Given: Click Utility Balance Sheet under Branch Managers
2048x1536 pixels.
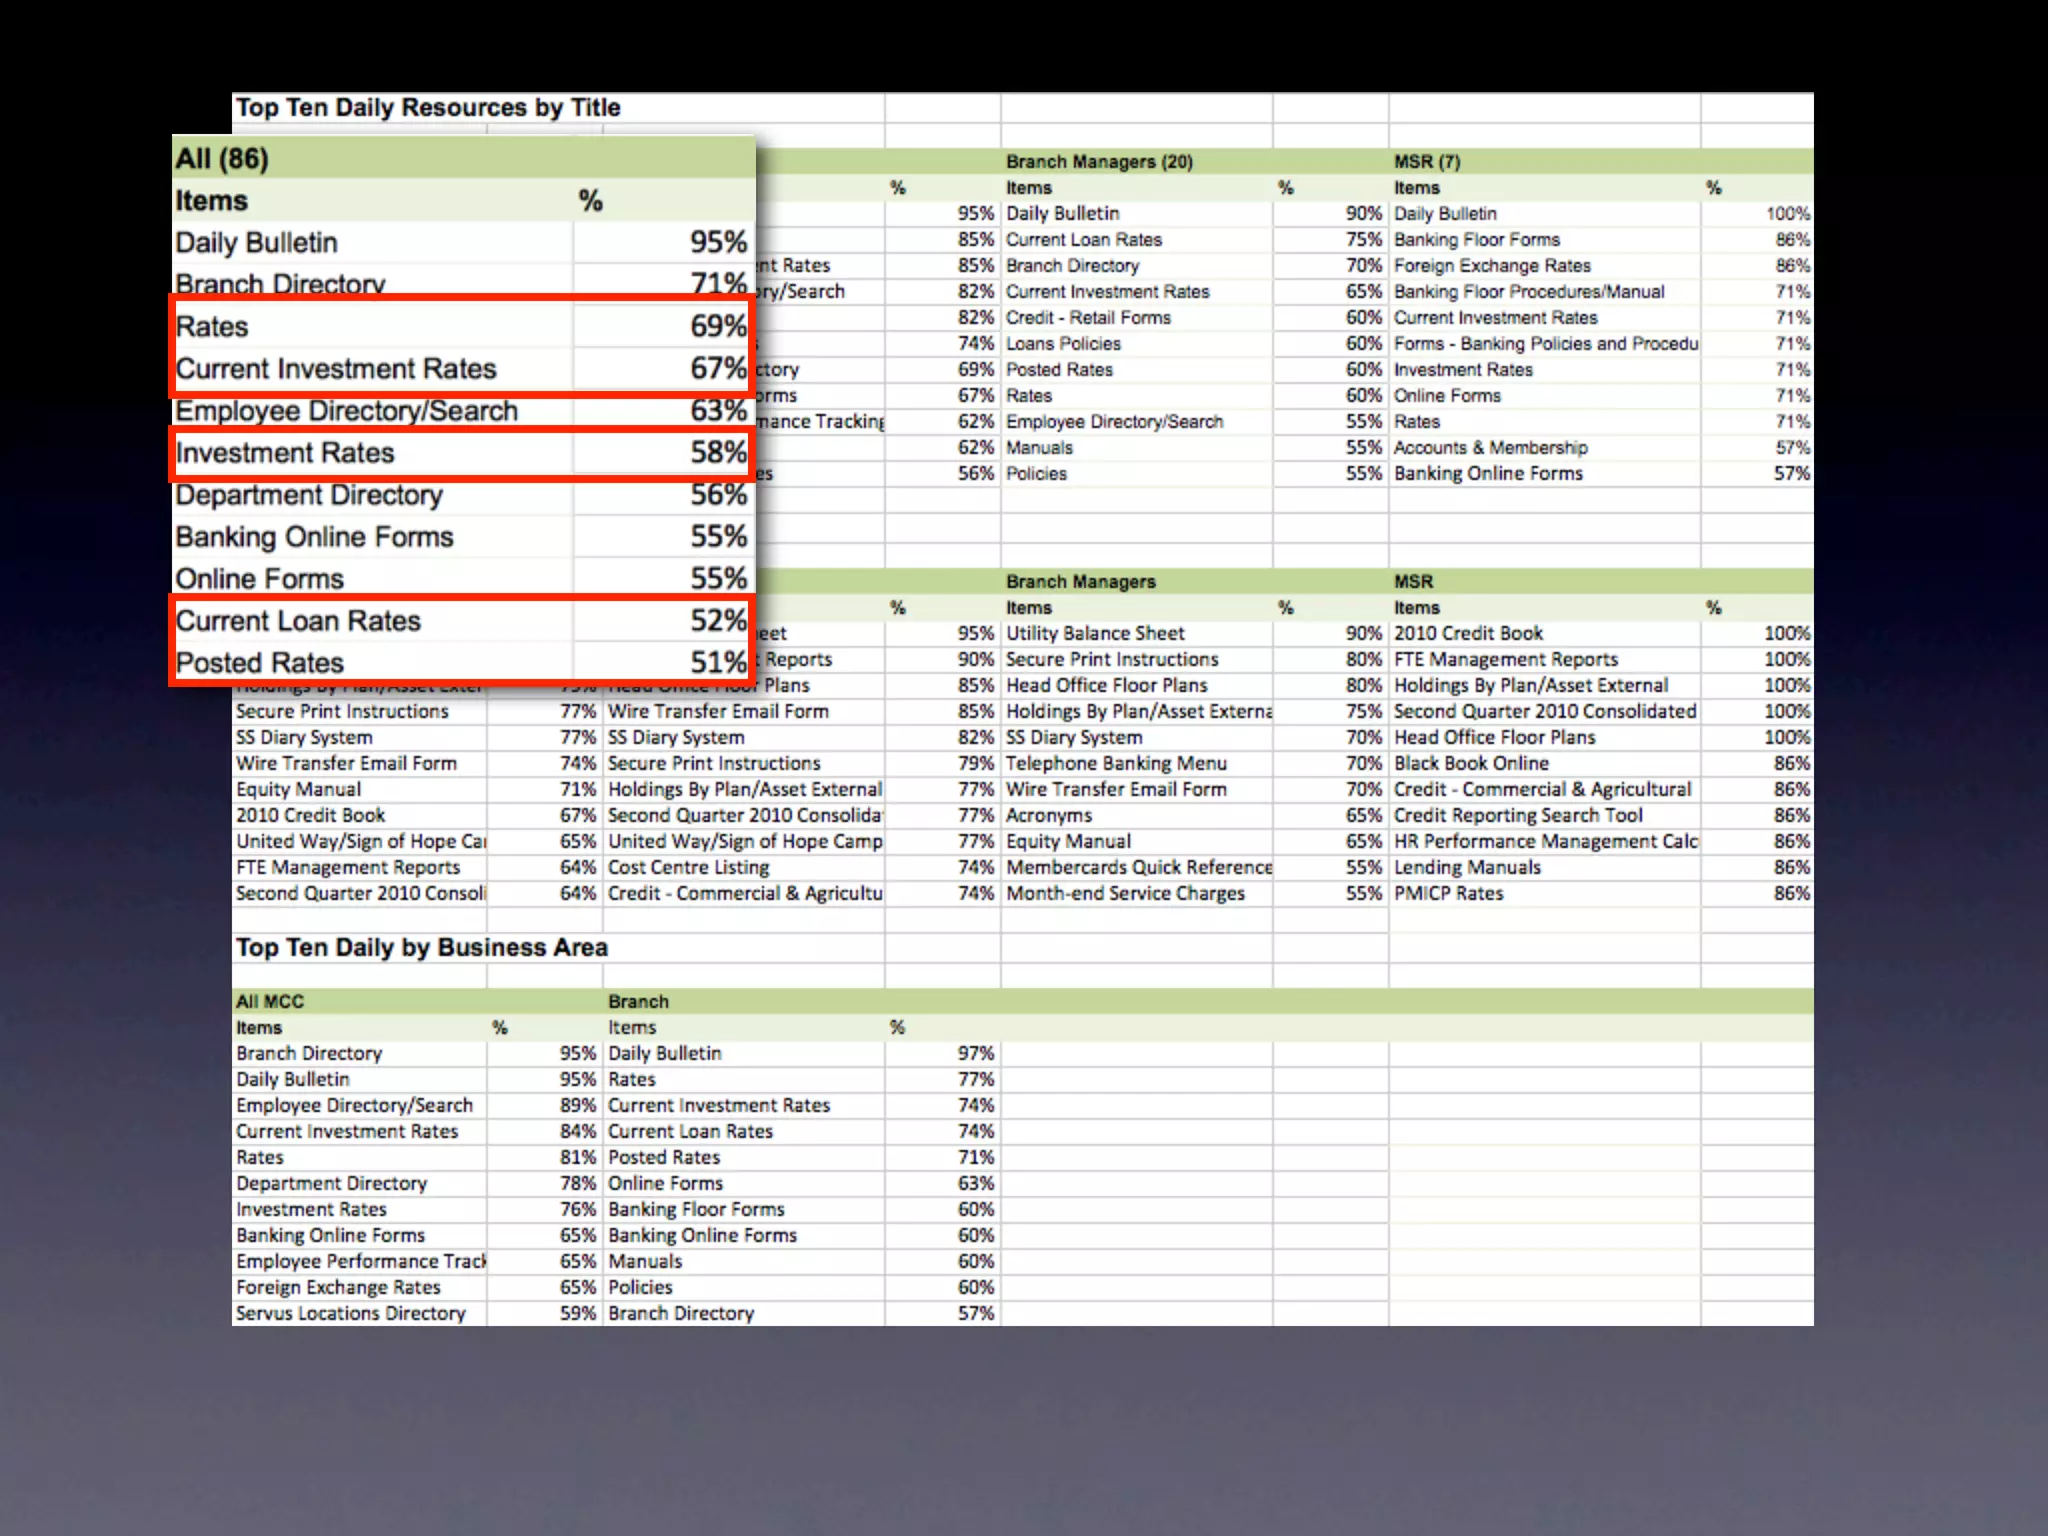Looking at the screenshot, I should pos(1095,634).
